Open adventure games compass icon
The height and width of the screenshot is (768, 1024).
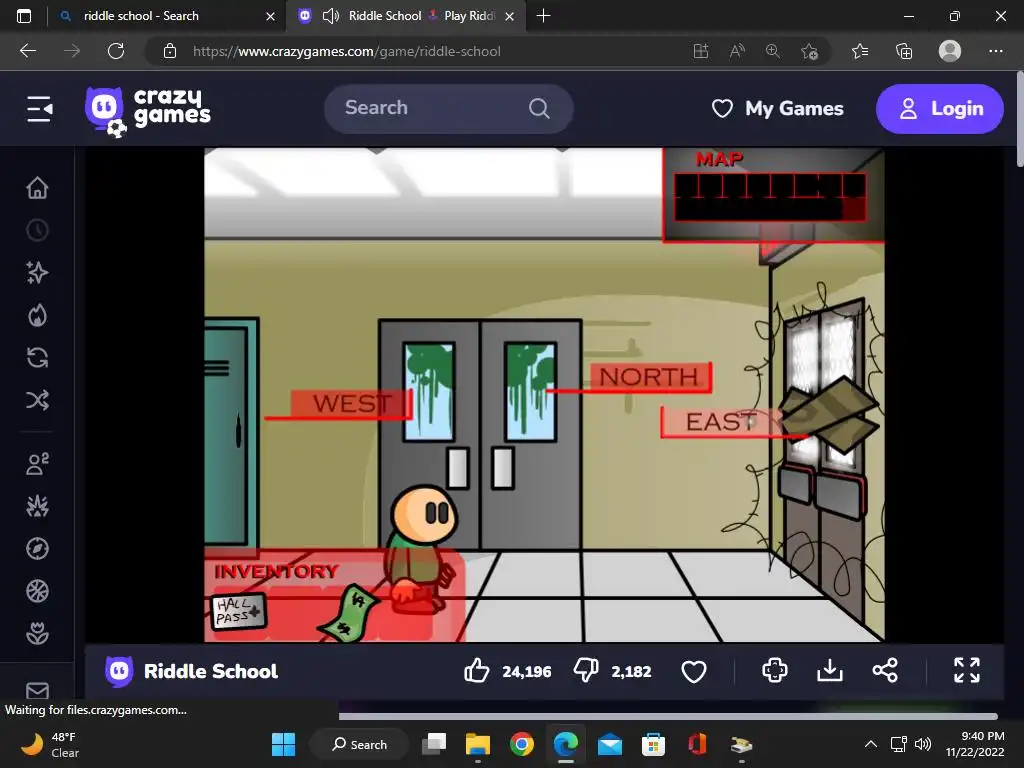point(37,549)
